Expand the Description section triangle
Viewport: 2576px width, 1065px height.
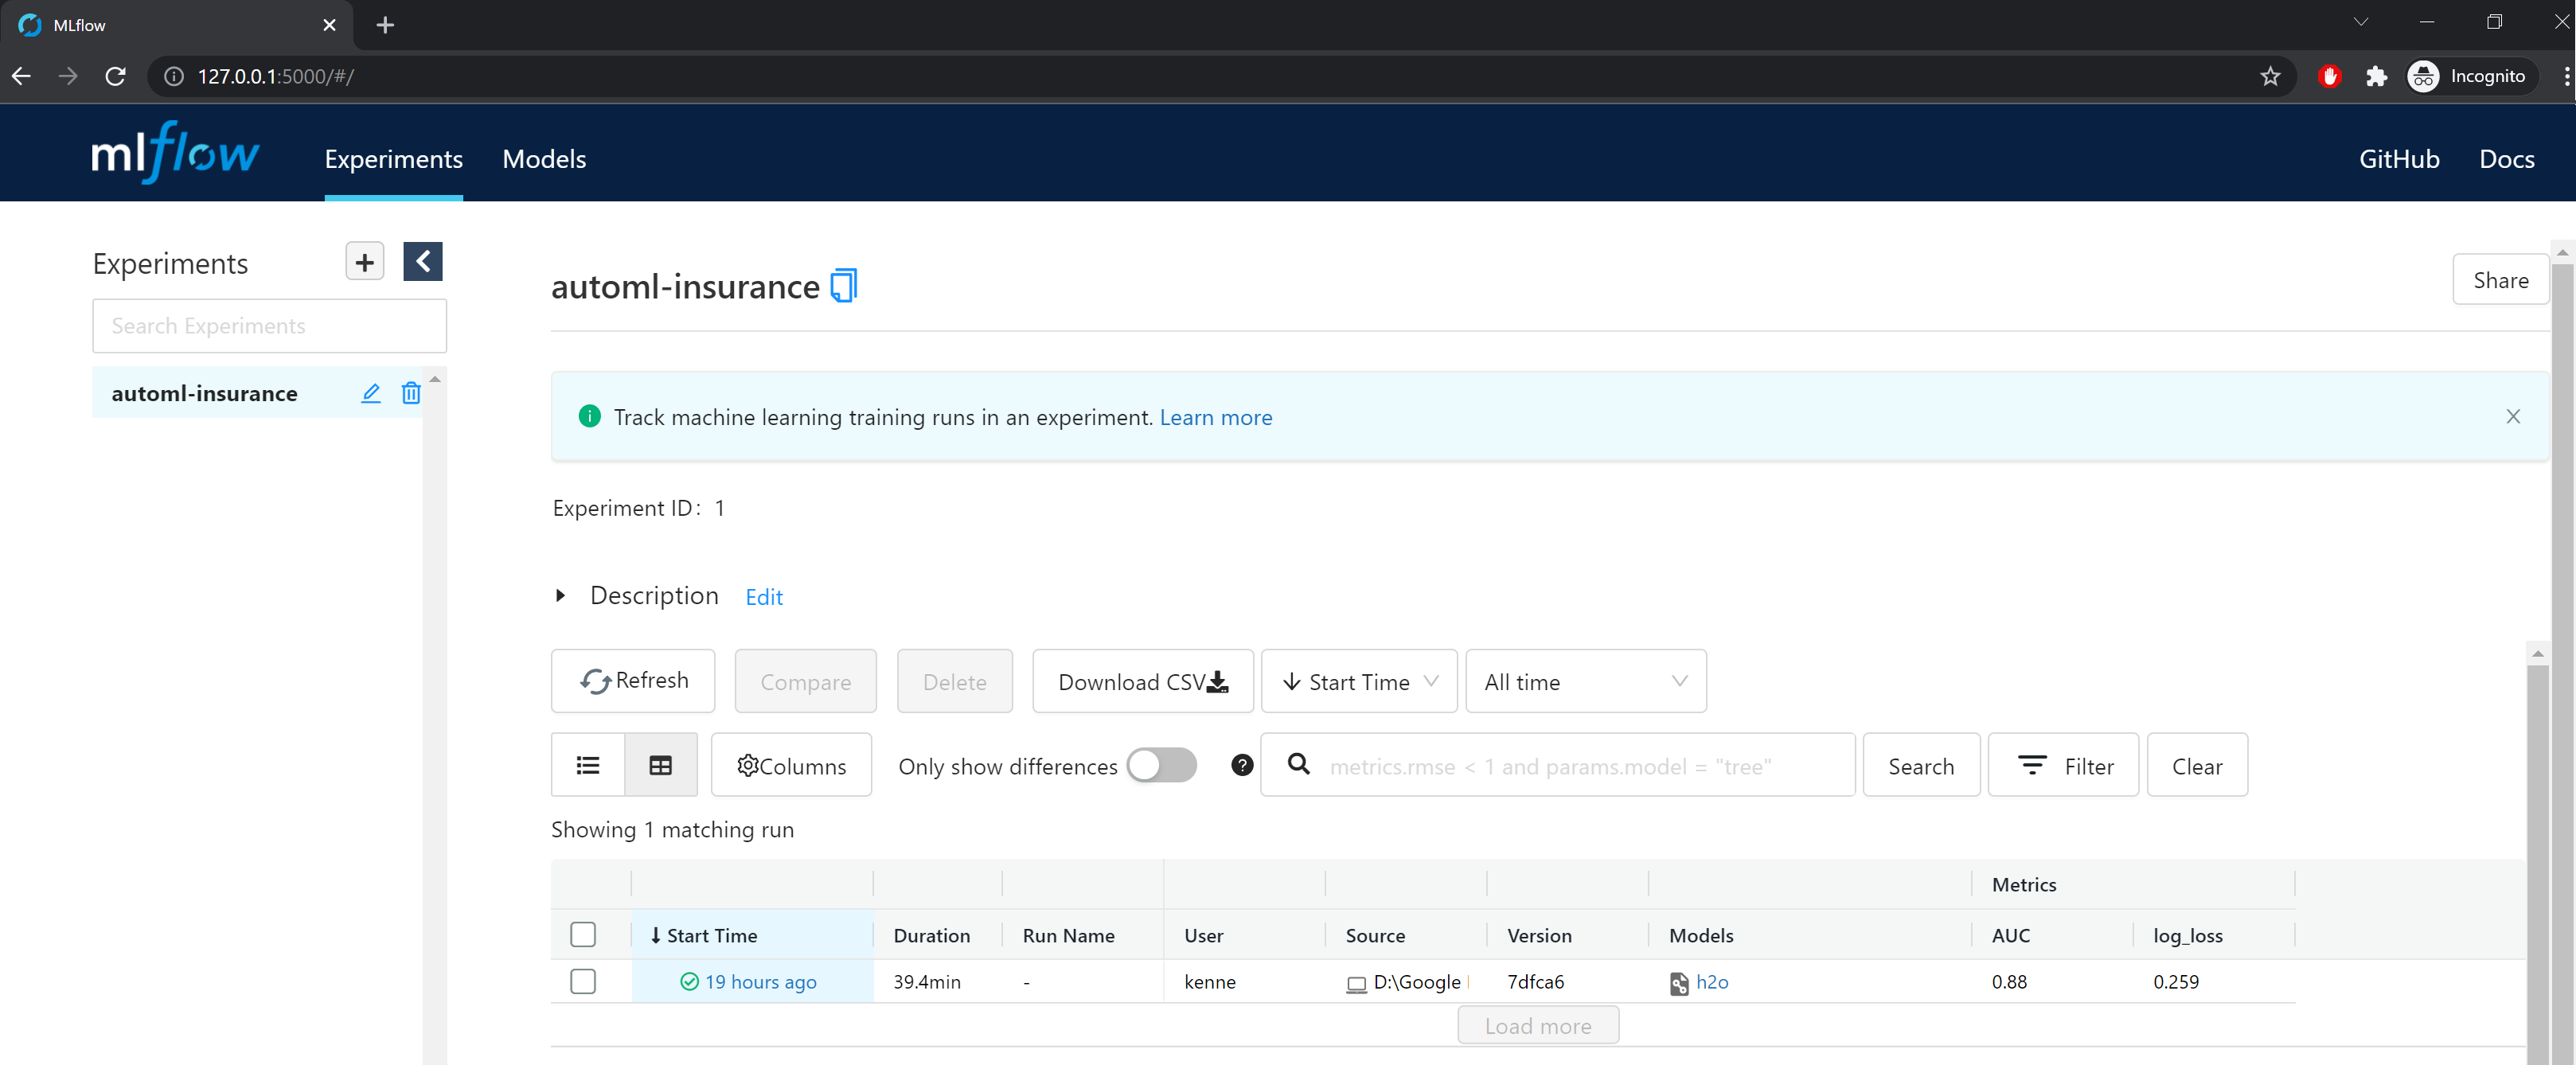click(x=560, y=595)
